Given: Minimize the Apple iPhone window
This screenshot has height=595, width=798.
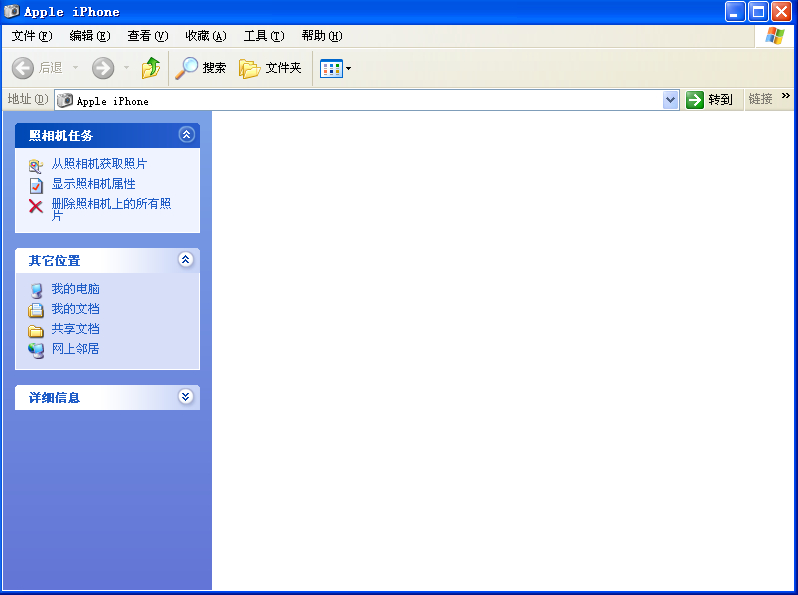Looking at the screenshot, I should [x=735, y=12].
